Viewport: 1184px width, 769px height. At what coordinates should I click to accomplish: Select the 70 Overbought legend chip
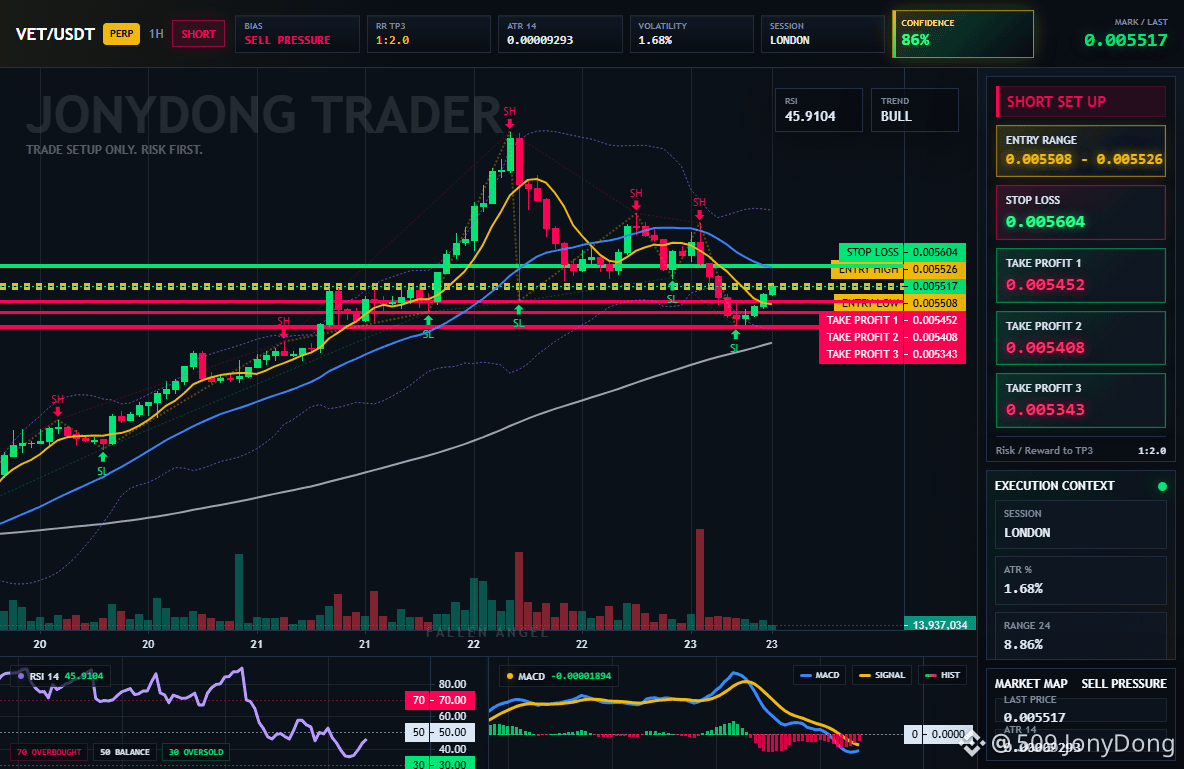click(49, 752)
